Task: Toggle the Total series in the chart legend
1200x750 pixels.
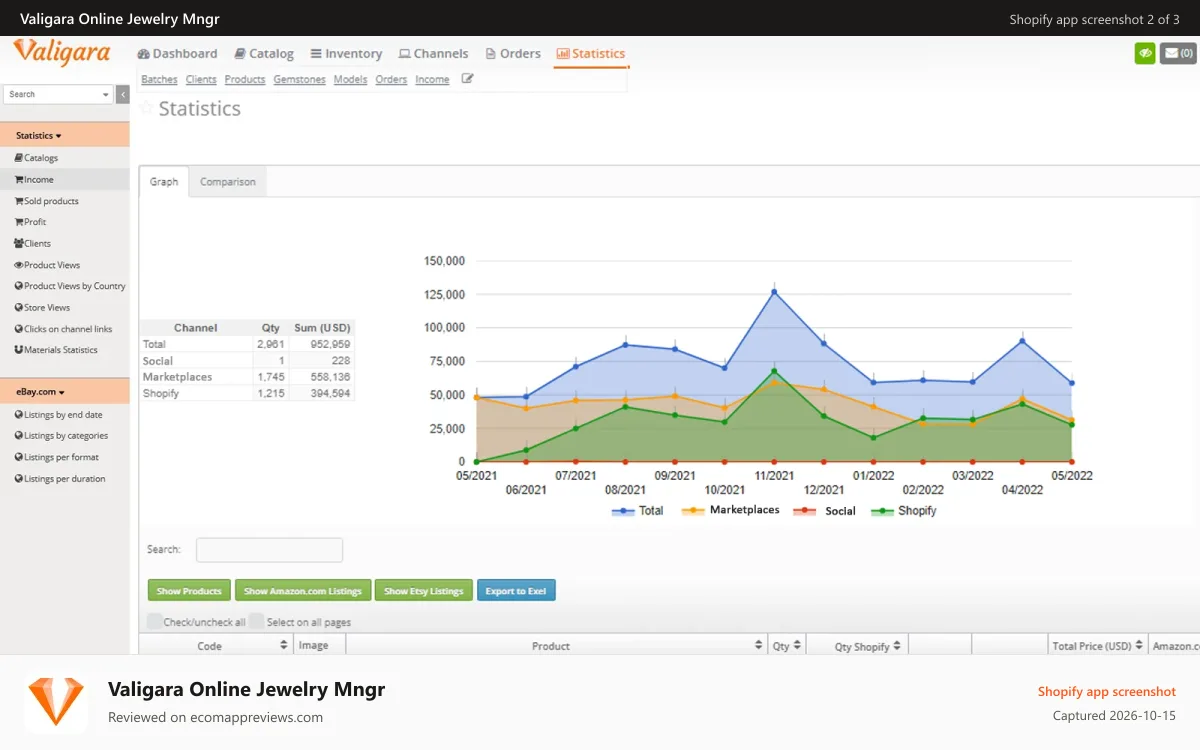Action: click(637, 511)
